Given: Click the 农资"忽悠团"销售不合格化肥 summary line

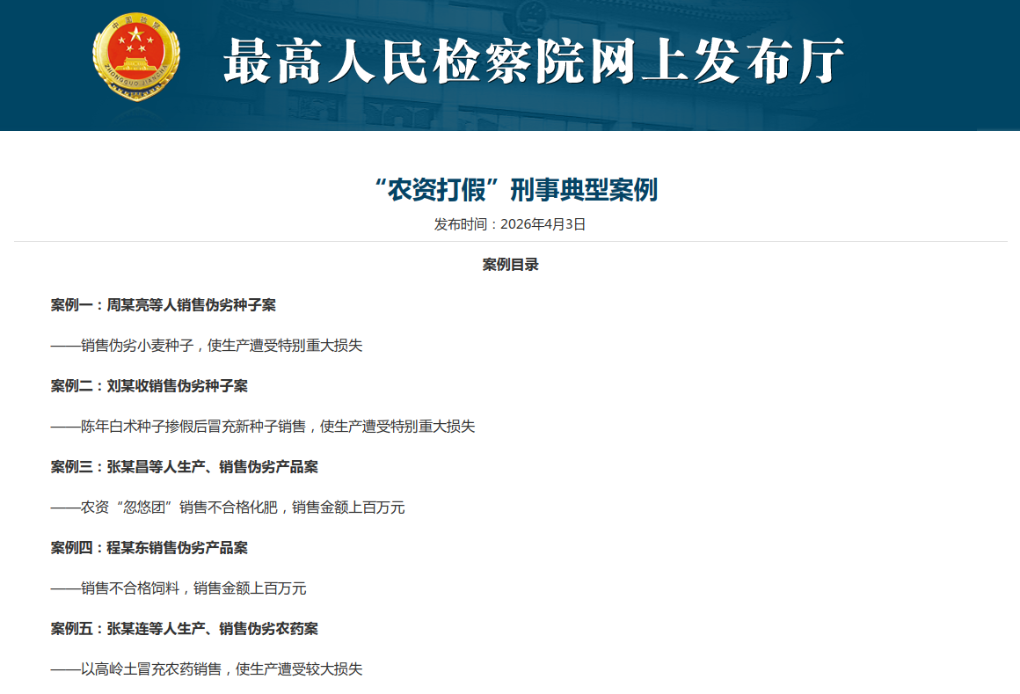Looking at the screenshot, I should [x=228, y=508].
